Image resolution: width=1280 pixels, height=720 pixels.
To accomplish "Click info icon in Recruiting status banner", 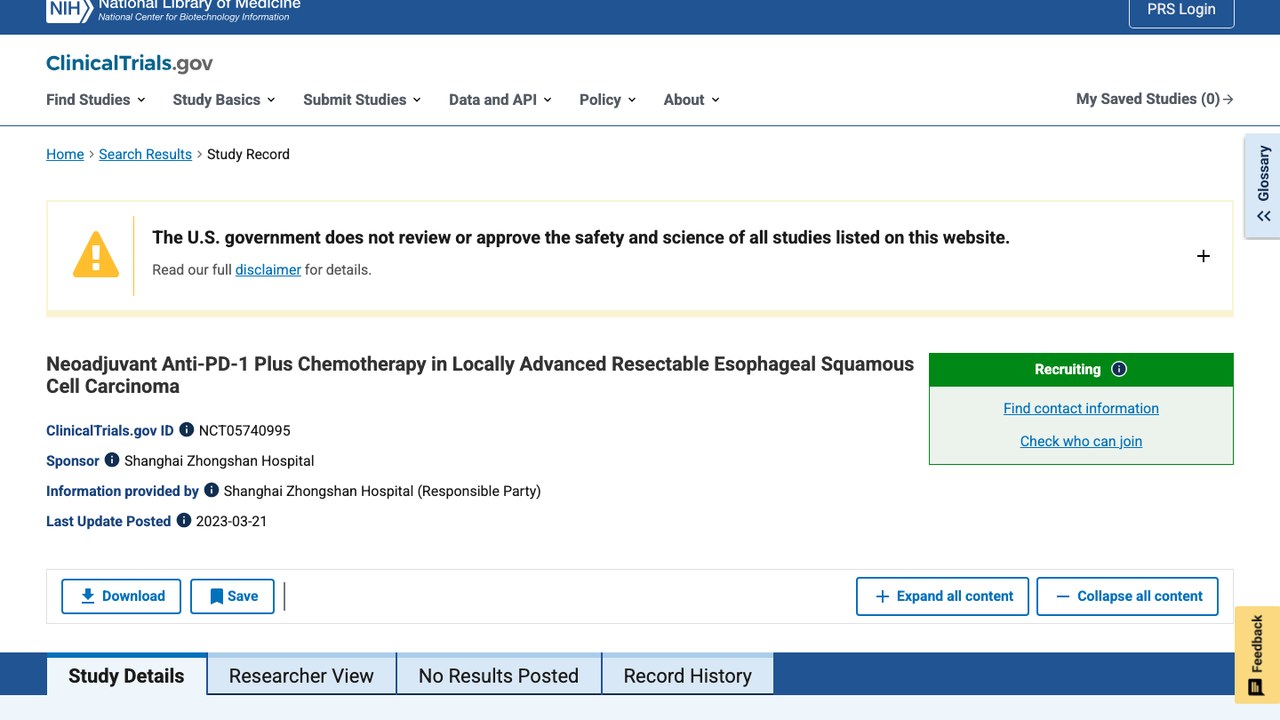I will pyautogui.click(x=1119, y=369).
